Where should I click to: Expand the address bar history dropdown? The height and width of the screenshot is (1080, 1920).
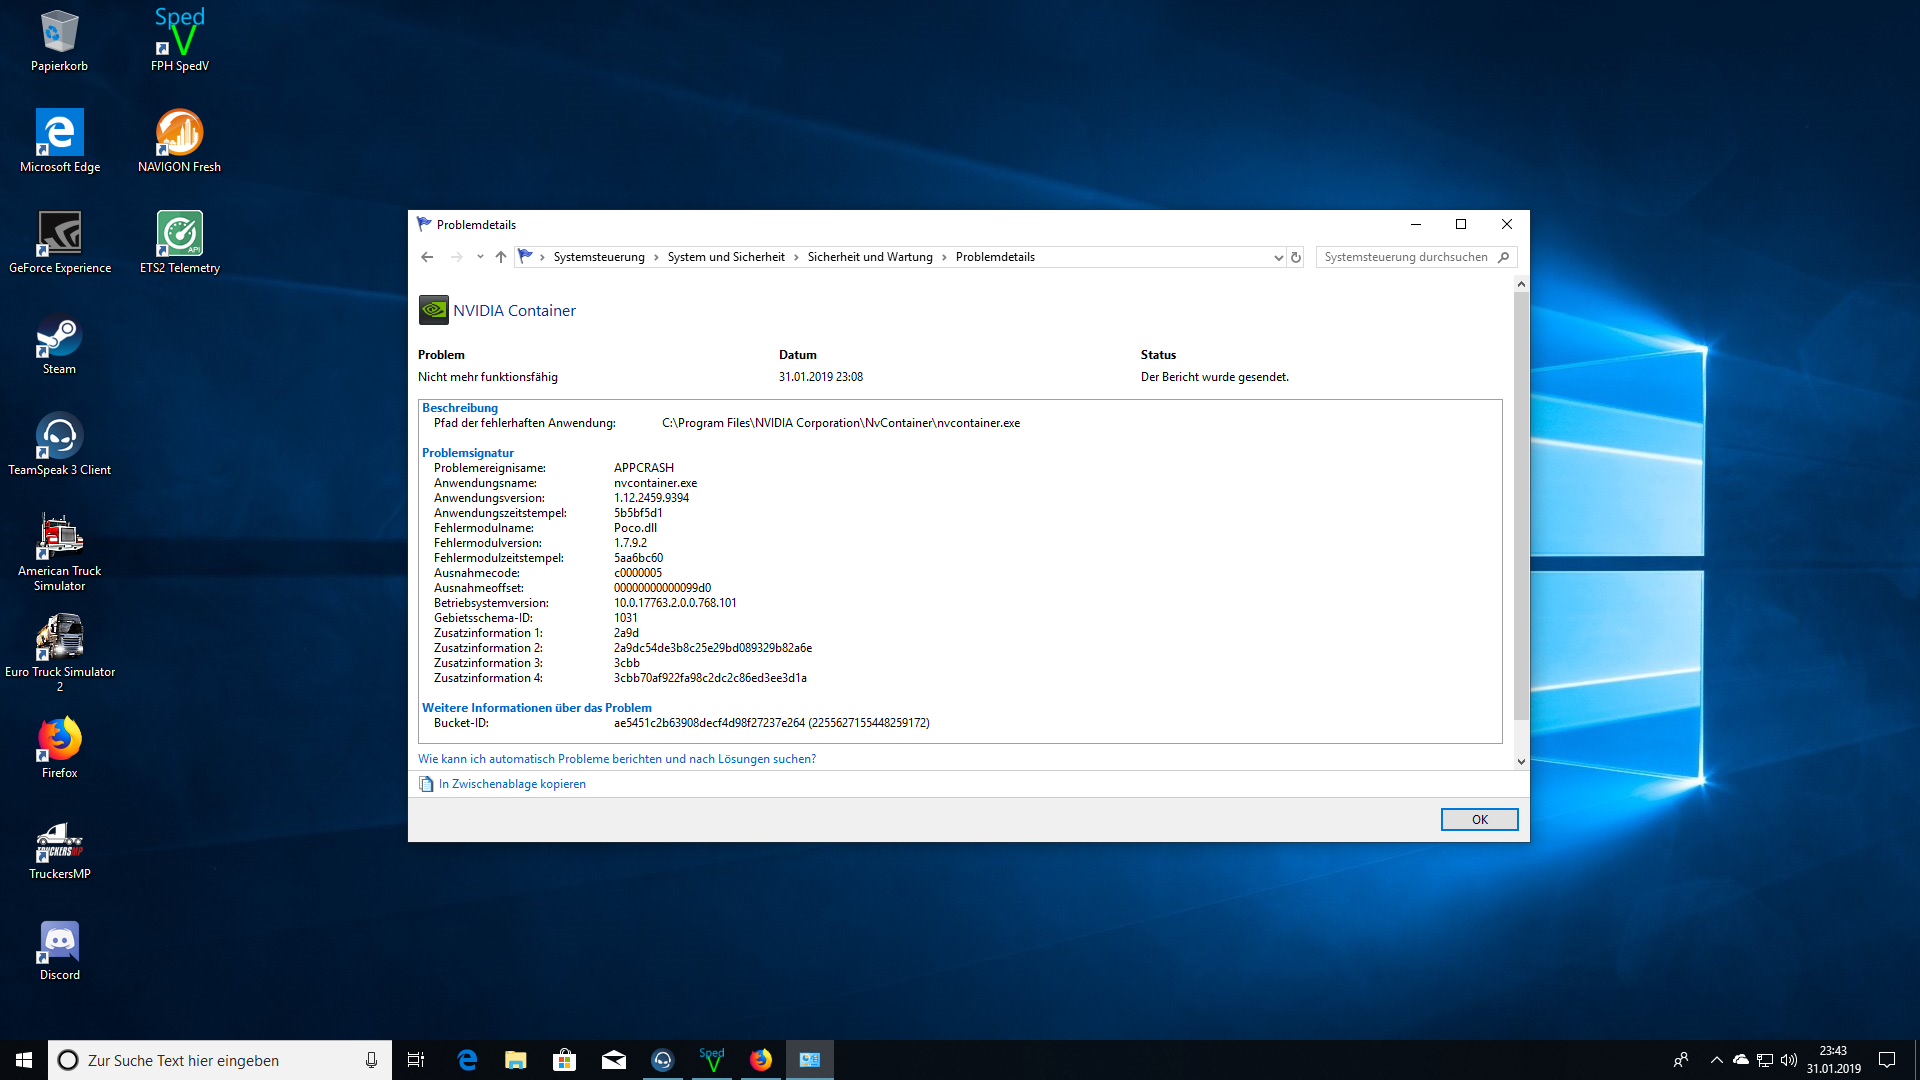pos(1278,257)
